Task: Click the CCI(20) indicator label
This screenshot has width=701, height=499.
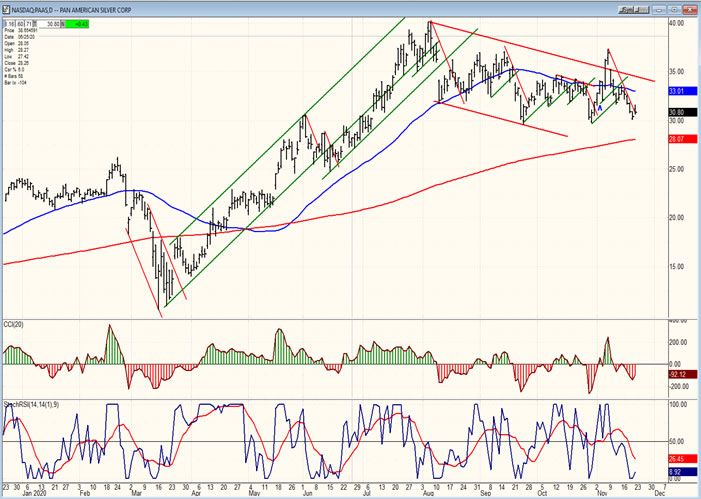Action: (15, 326)
